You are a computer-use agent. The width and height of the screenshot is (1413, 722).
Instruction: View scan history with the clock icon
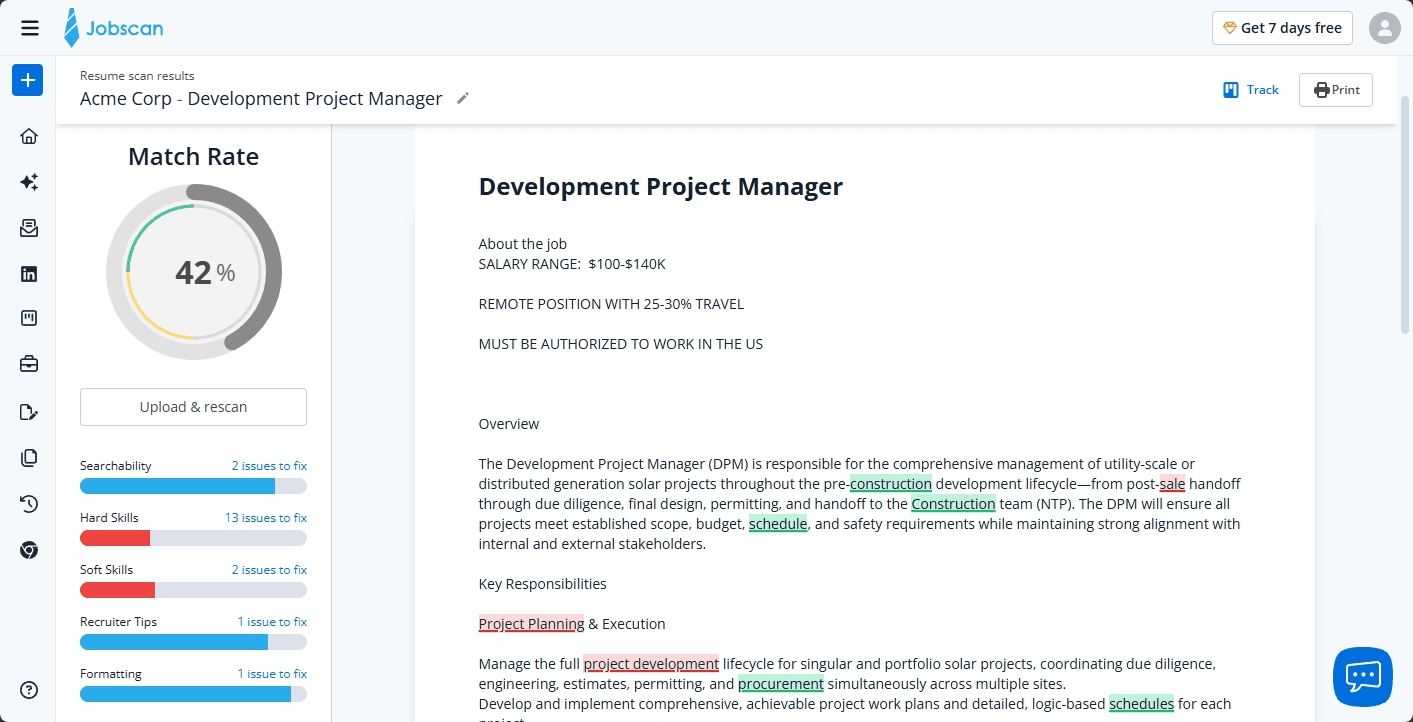tap(28, 504)
